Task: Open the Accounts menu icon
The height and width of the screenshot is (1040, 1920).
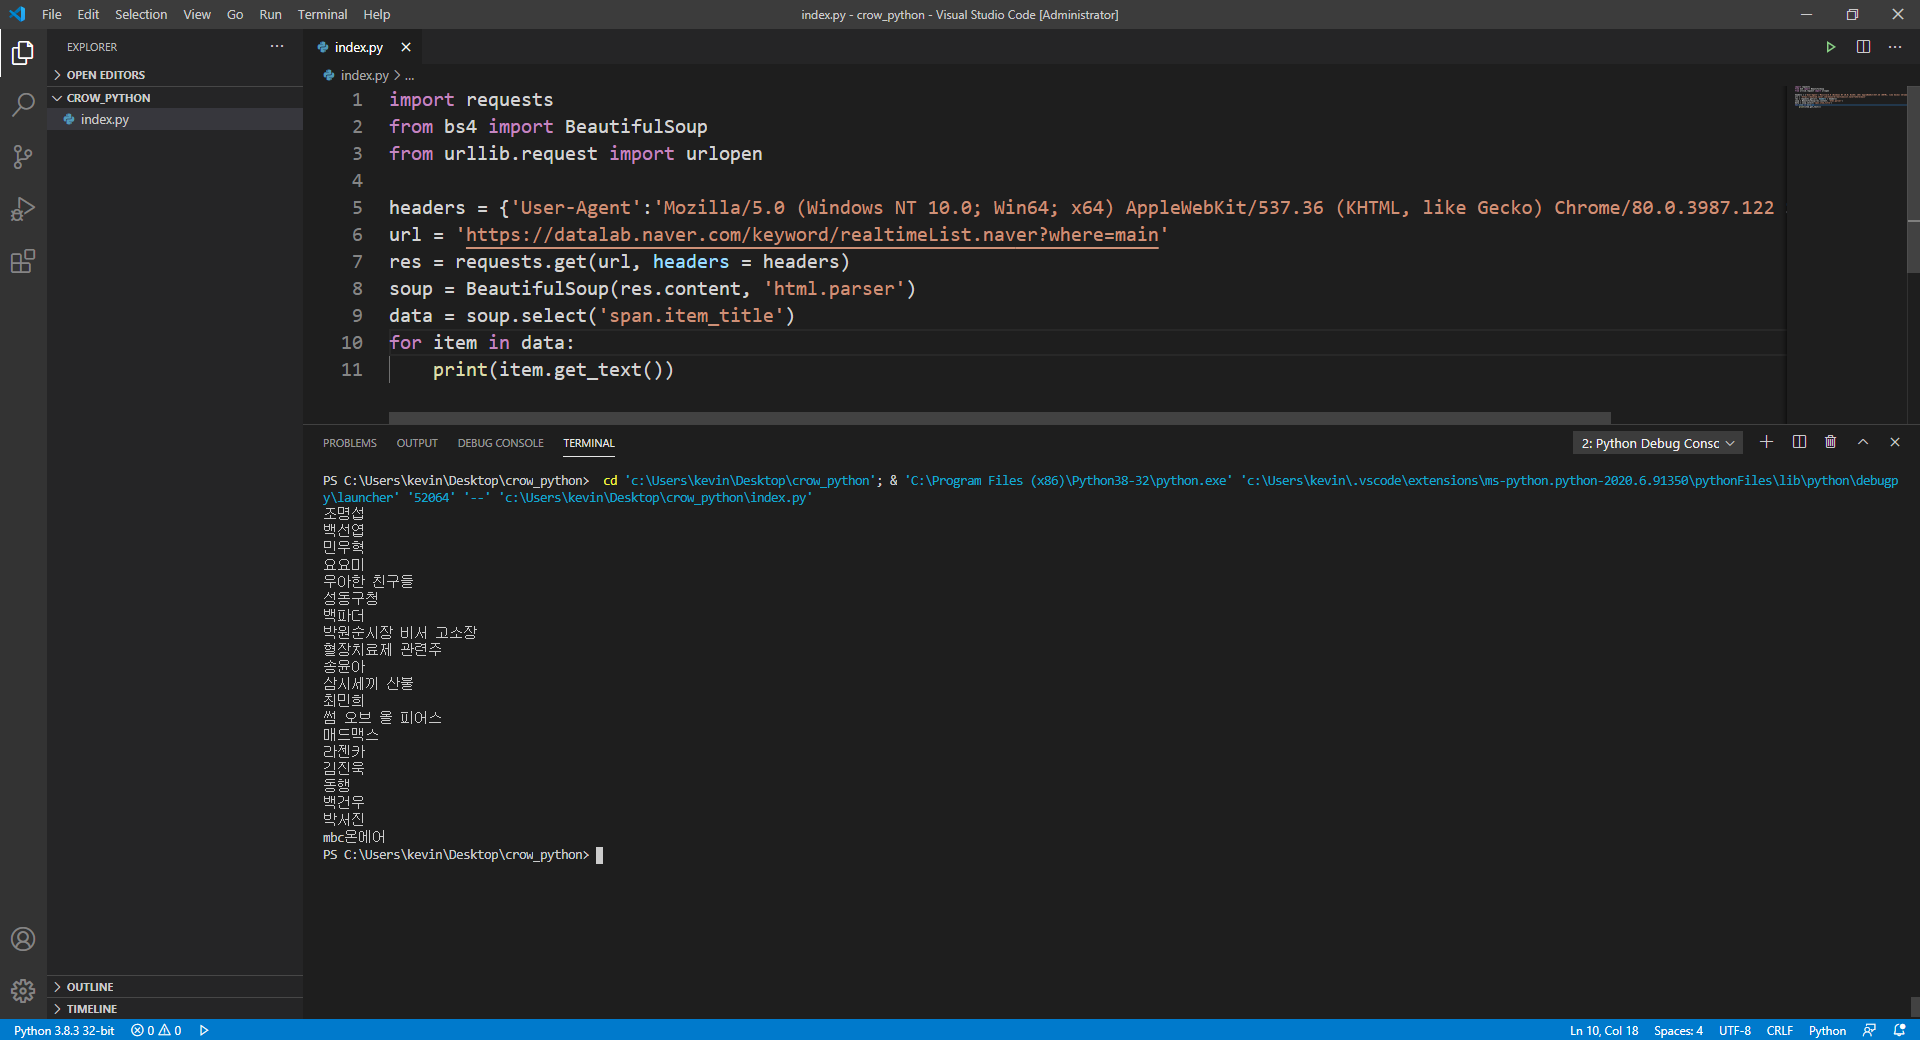Action: (23, 939)
